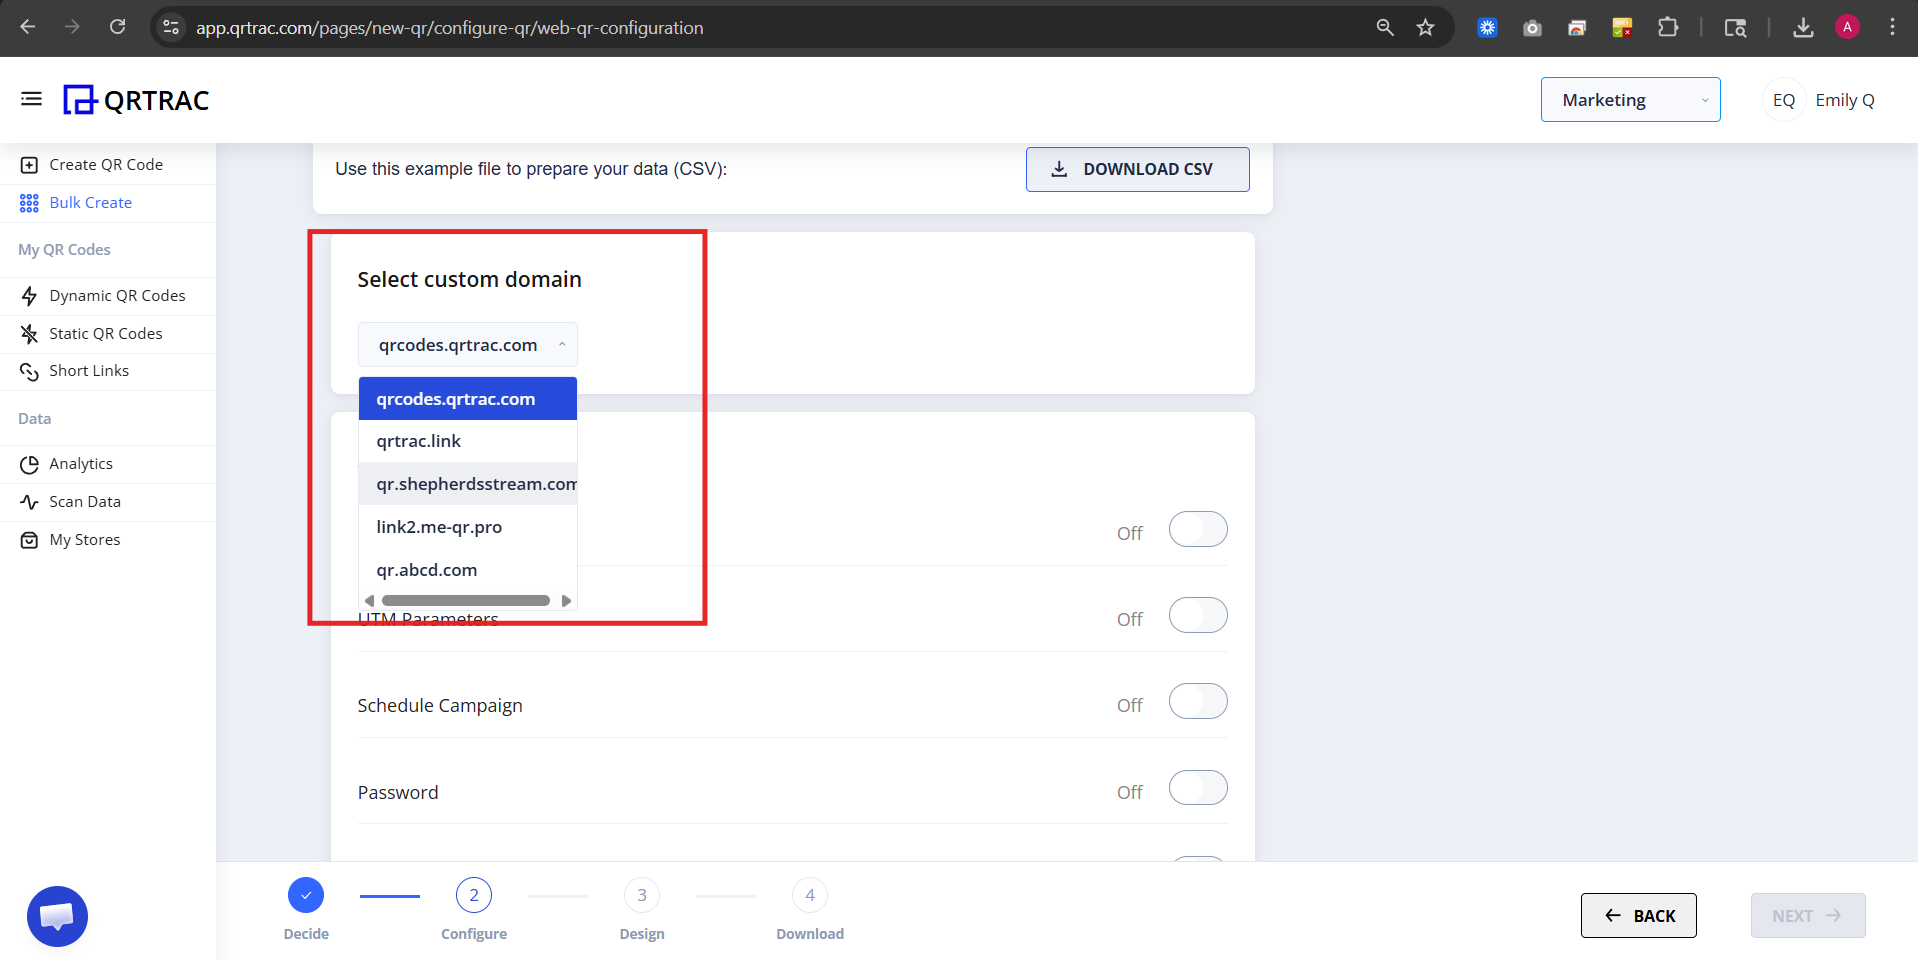The image size is (1918, 960).
Task: Turn on UTM Parameters
Action: (1197, 615)
